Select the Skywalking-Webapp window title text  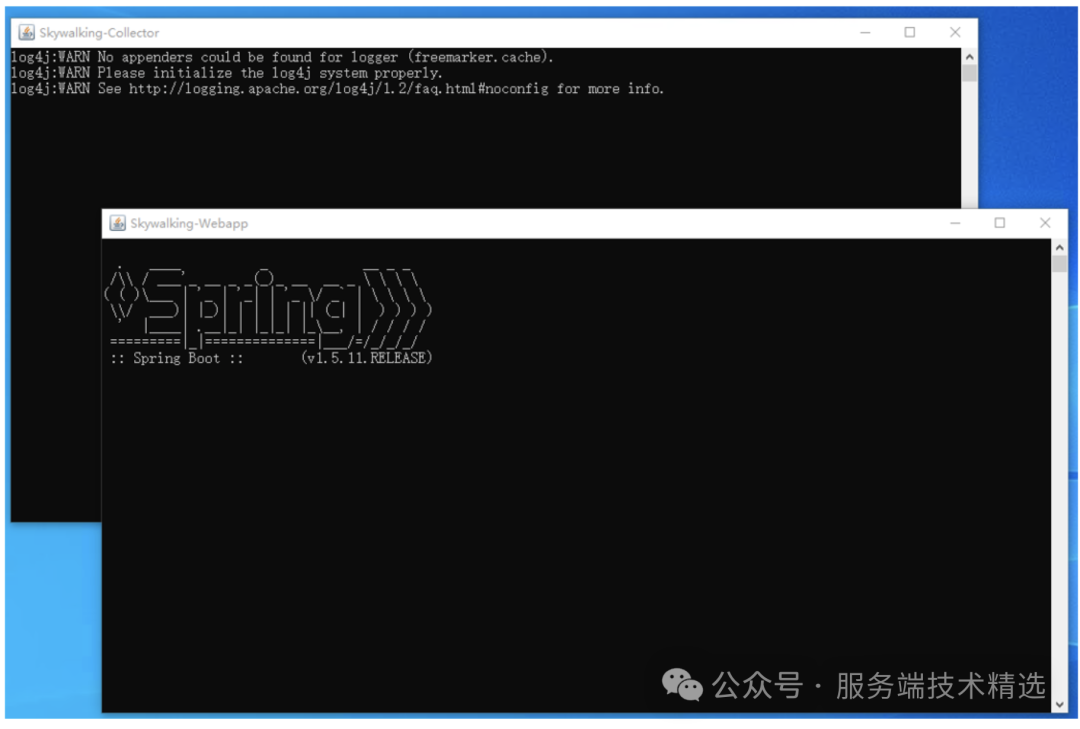pos(189,223)
